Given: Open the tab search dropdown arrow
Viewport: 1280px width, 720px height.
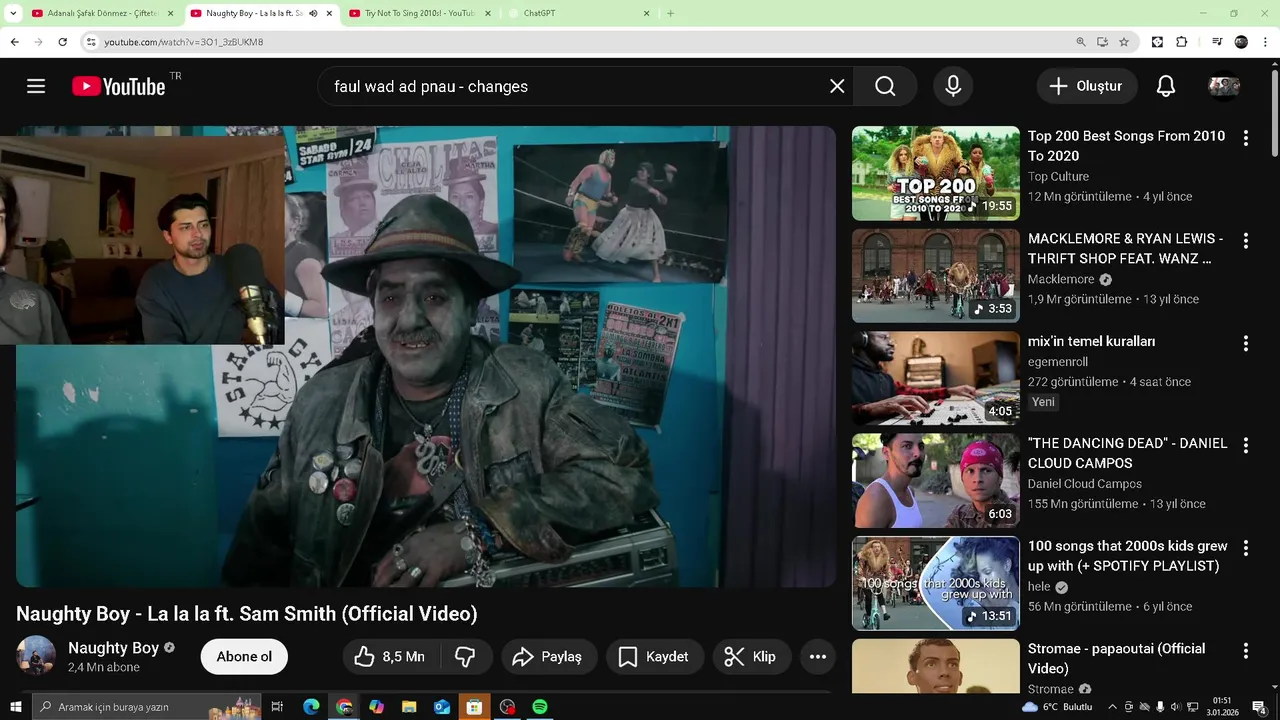Looking at the screenshot, I should 13,13.
